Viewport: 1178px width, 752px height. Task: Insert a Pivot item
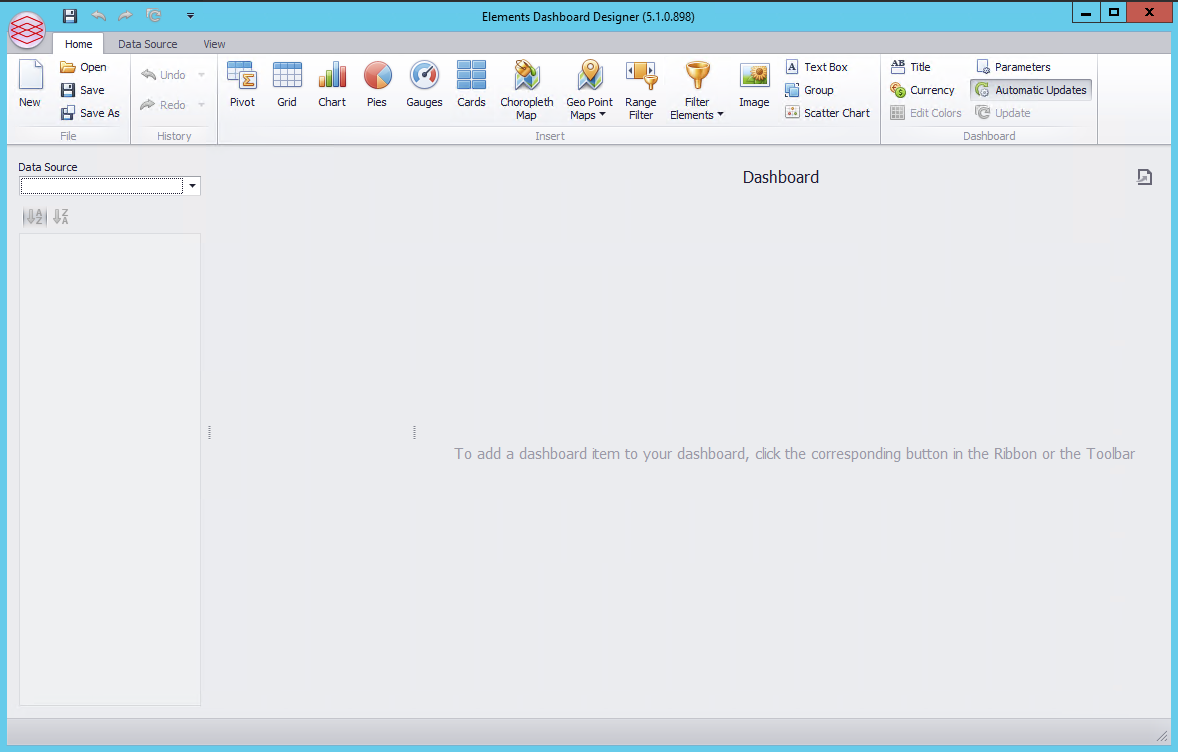click(242, 83)
